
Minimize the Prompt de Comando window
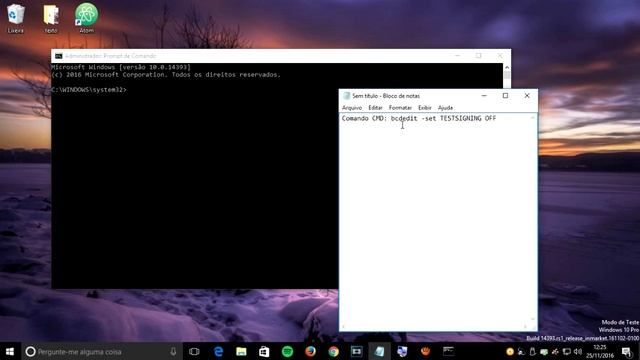[x=457, y=56]
